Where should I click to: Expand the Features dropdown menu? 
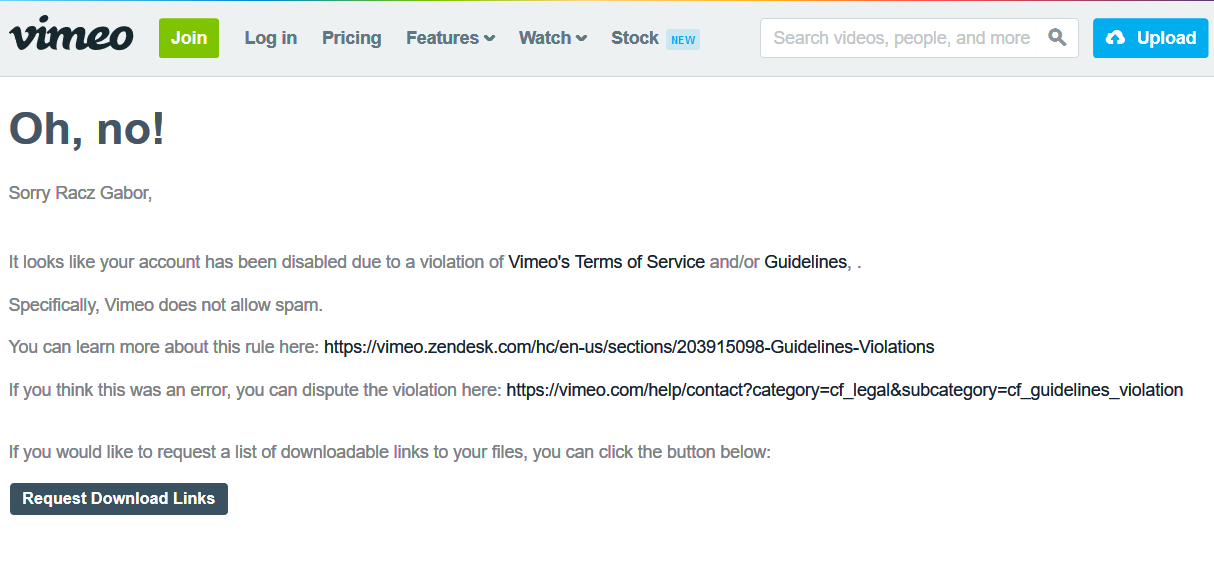pos(450,38)
